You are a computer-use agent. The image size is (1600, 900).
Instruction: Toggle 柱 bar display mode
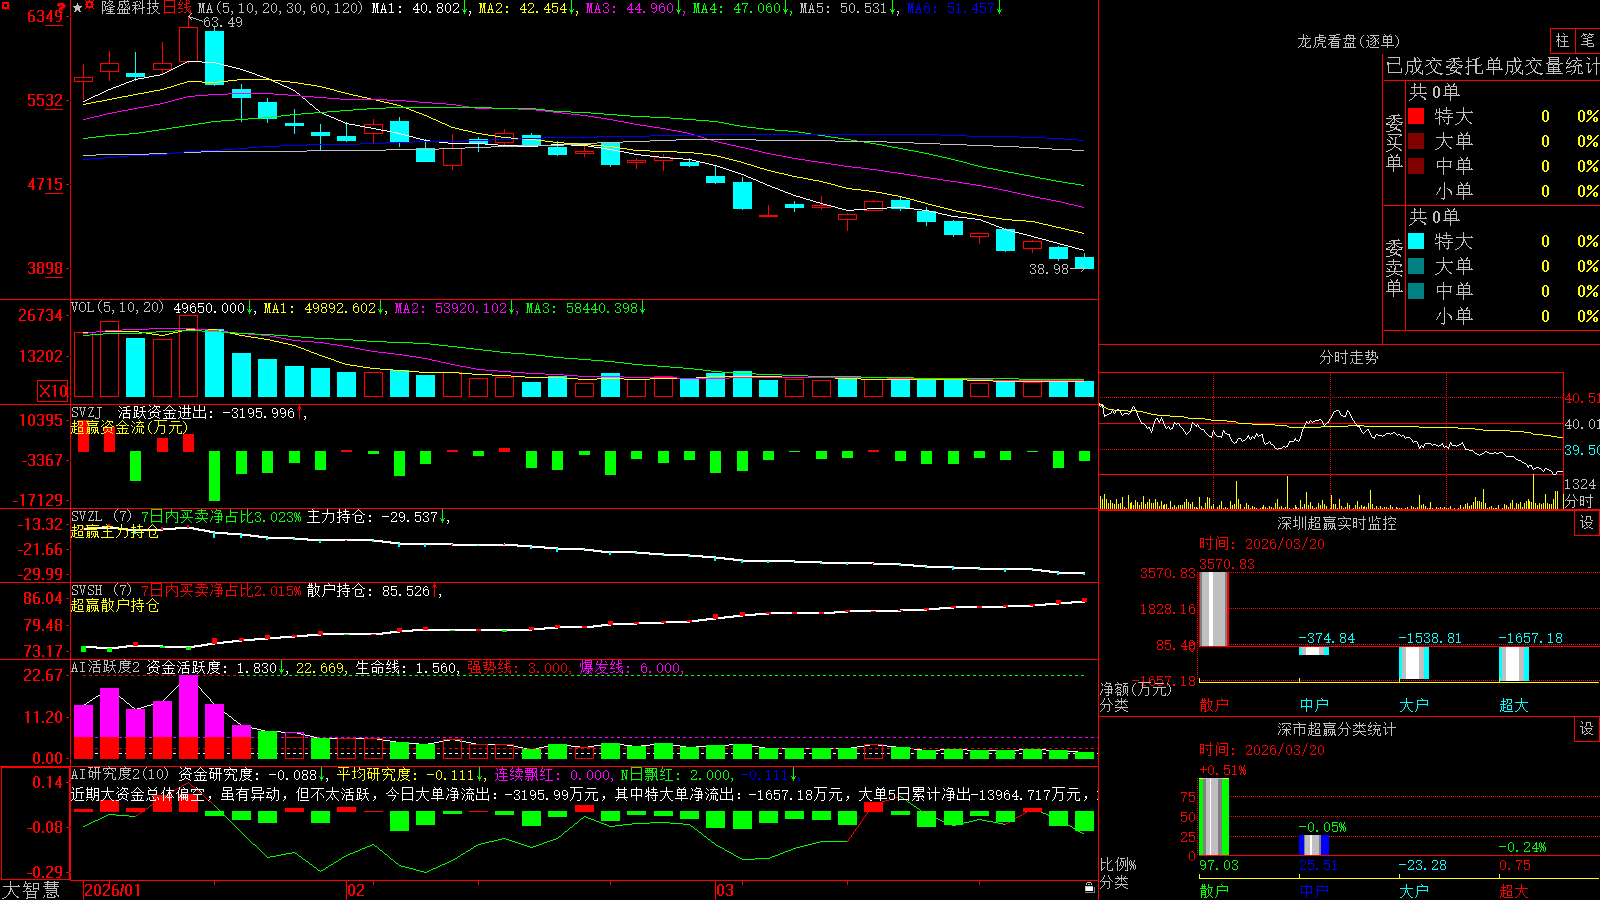[x=1562, y=40]
